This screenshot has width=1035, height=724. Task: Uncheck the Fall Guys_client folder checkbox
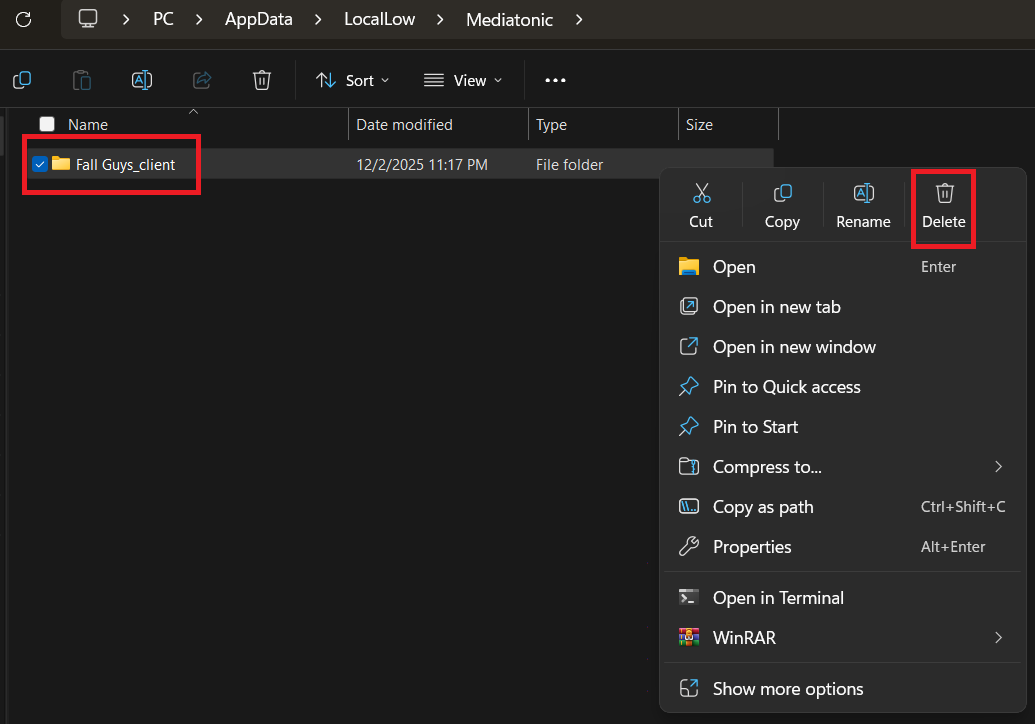point(40,164)
